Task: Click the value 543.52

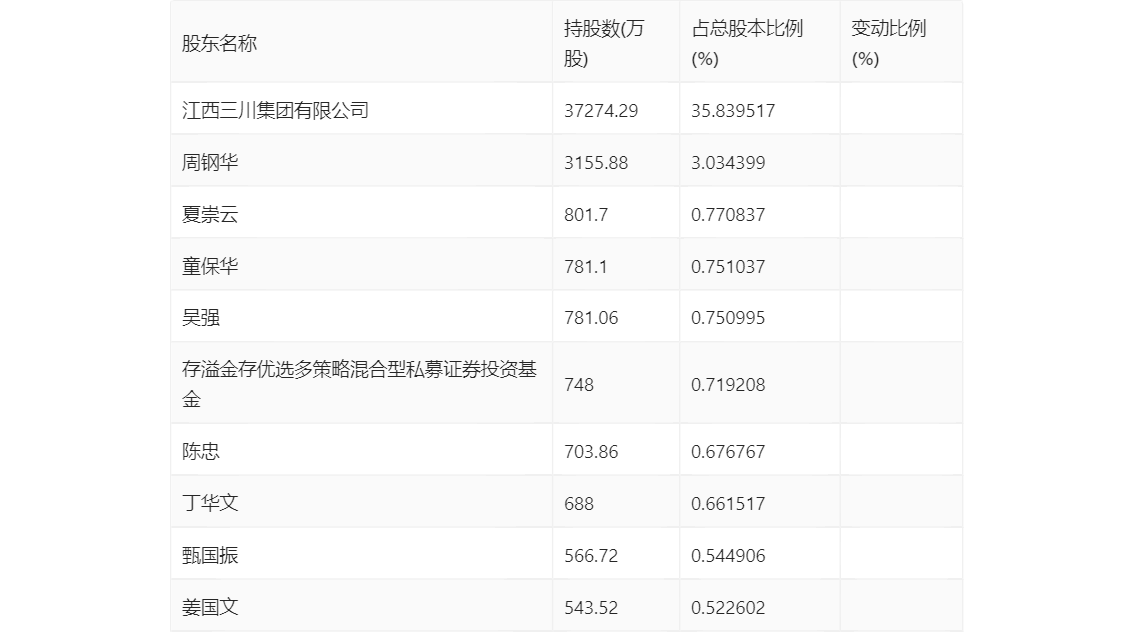Action: (591, 608)
